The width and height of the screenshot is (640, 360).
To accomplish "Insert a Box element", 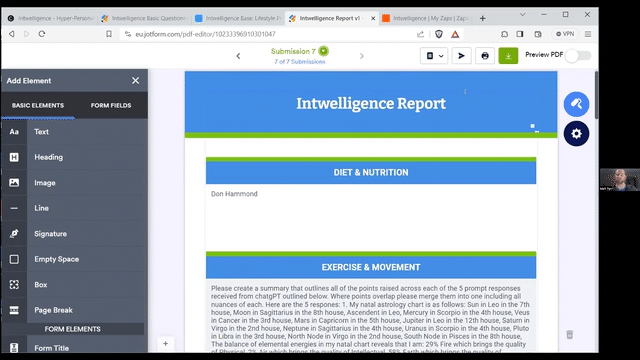I will coord(74,285).
